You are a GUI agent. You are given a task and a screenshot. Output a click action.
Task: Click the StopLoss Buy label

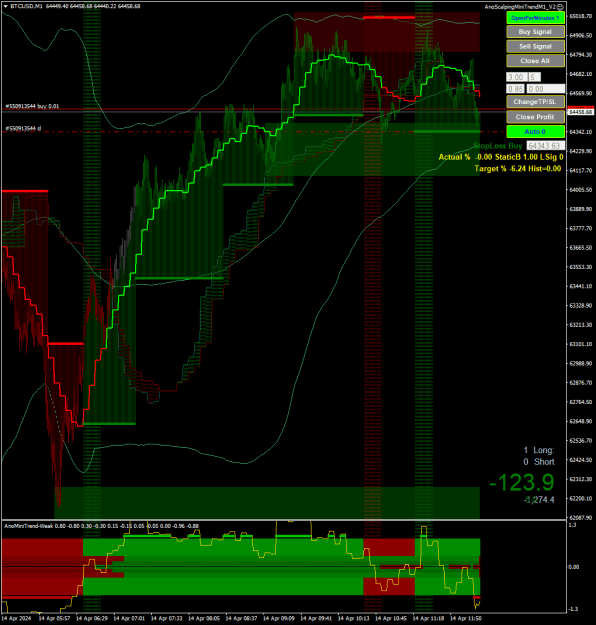[498, 146]
